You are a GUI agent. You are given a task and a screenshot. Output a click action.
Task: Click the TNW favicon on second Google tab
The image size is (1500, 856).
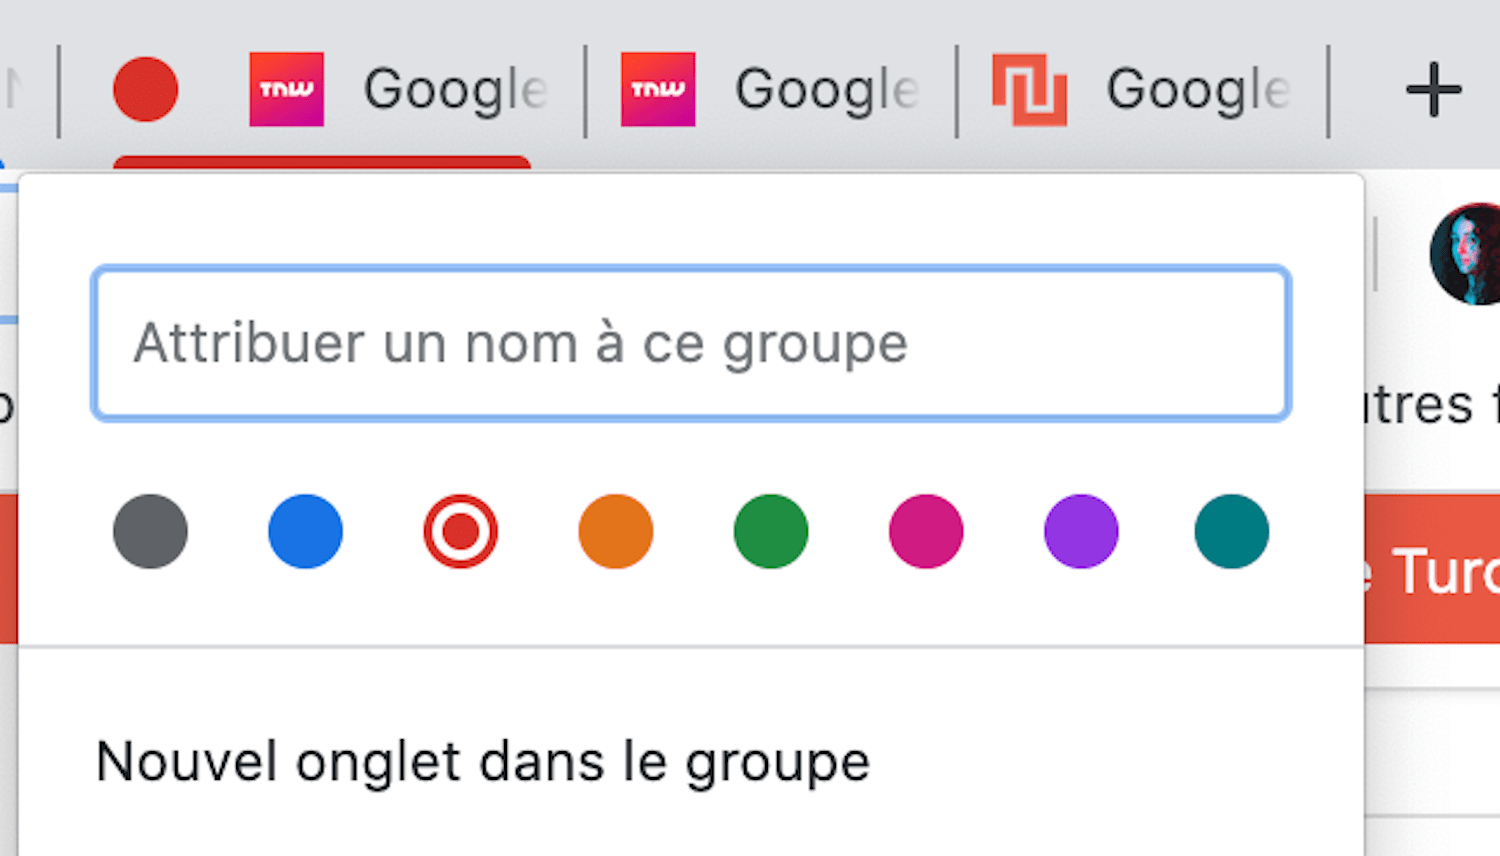[658, 90]
